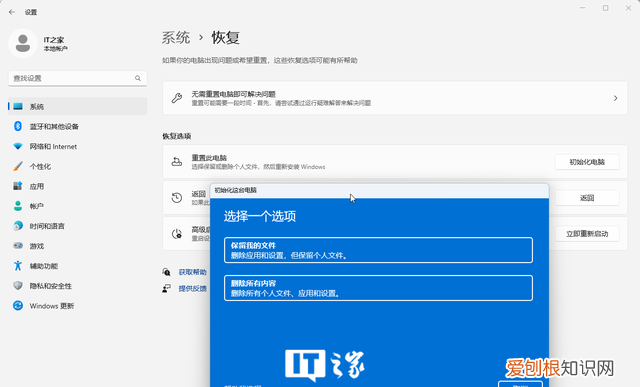Open 隐私和安全性 settings

point(78,286)
